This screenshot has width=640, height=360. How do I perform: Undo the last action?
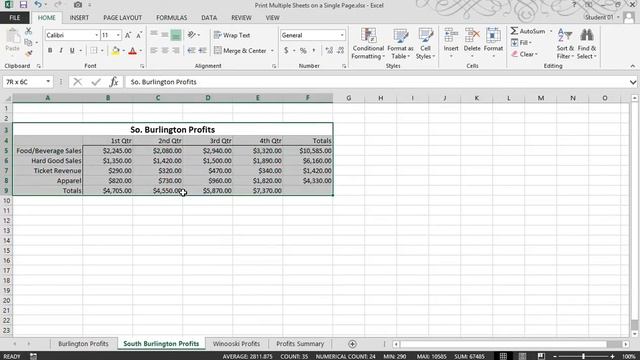click(x=38, y=5)
